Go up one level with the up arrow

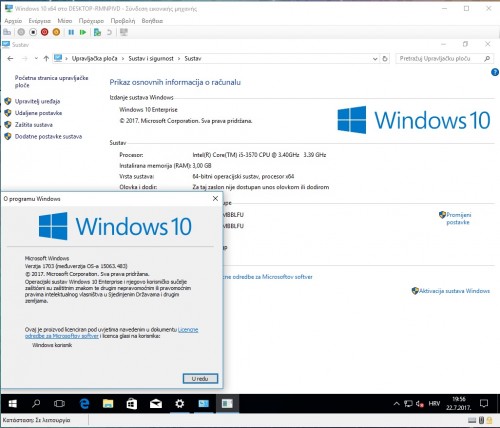point(46,59)
